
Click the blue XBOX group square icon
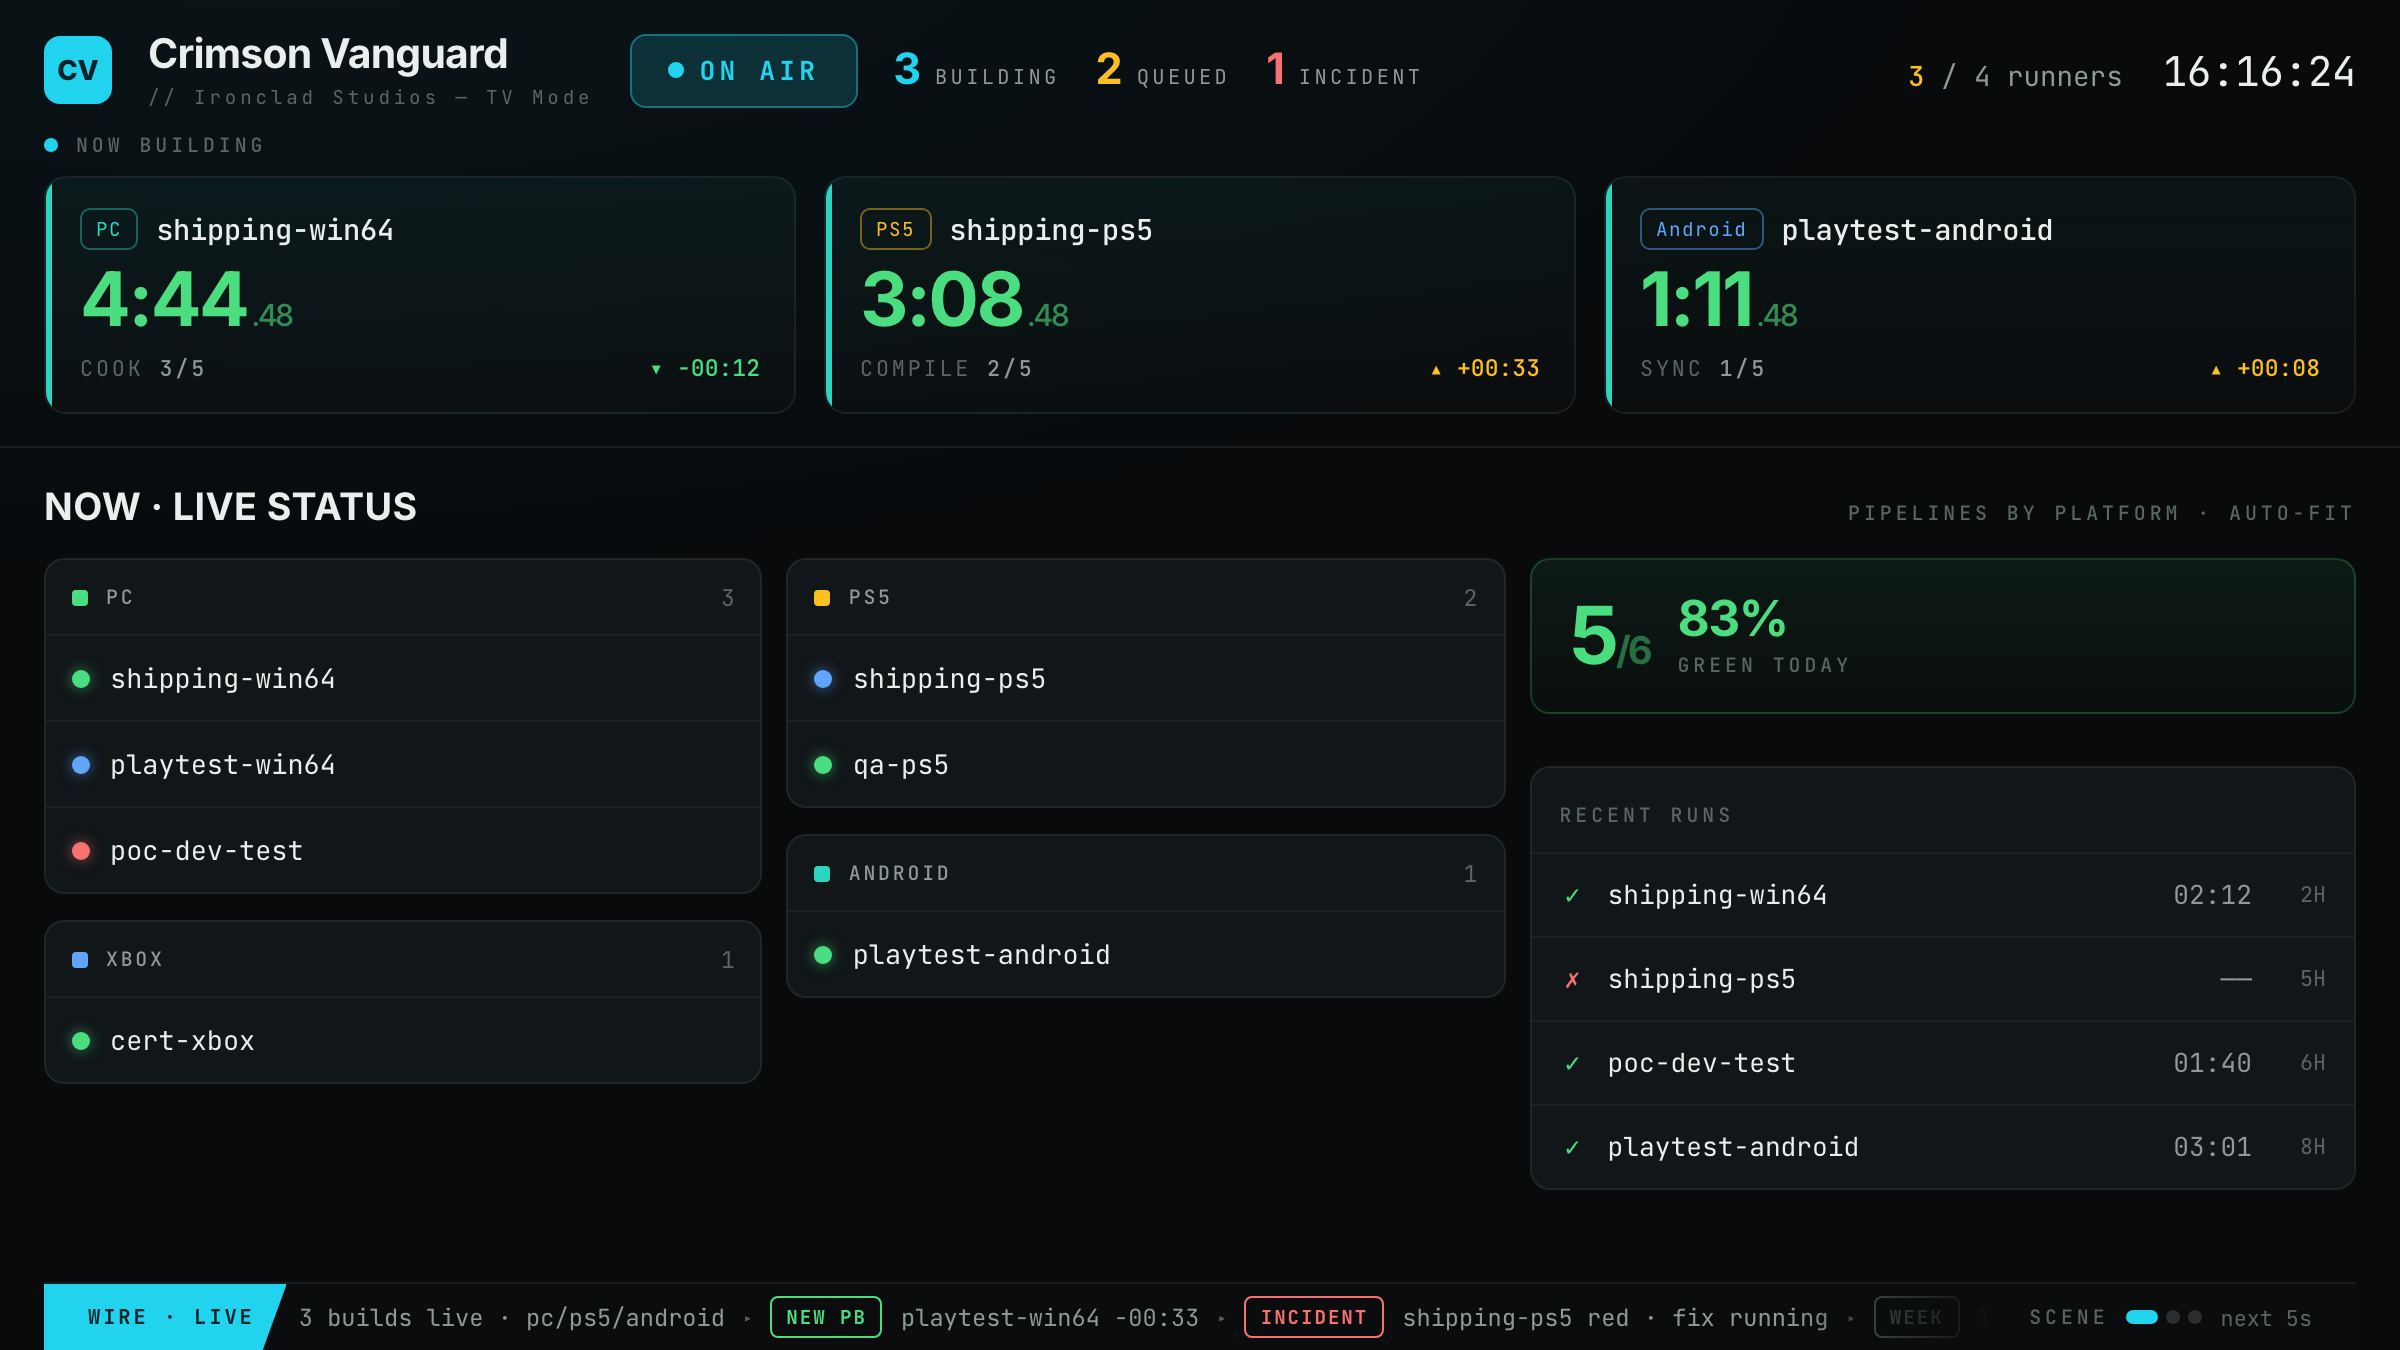[80, 960]
